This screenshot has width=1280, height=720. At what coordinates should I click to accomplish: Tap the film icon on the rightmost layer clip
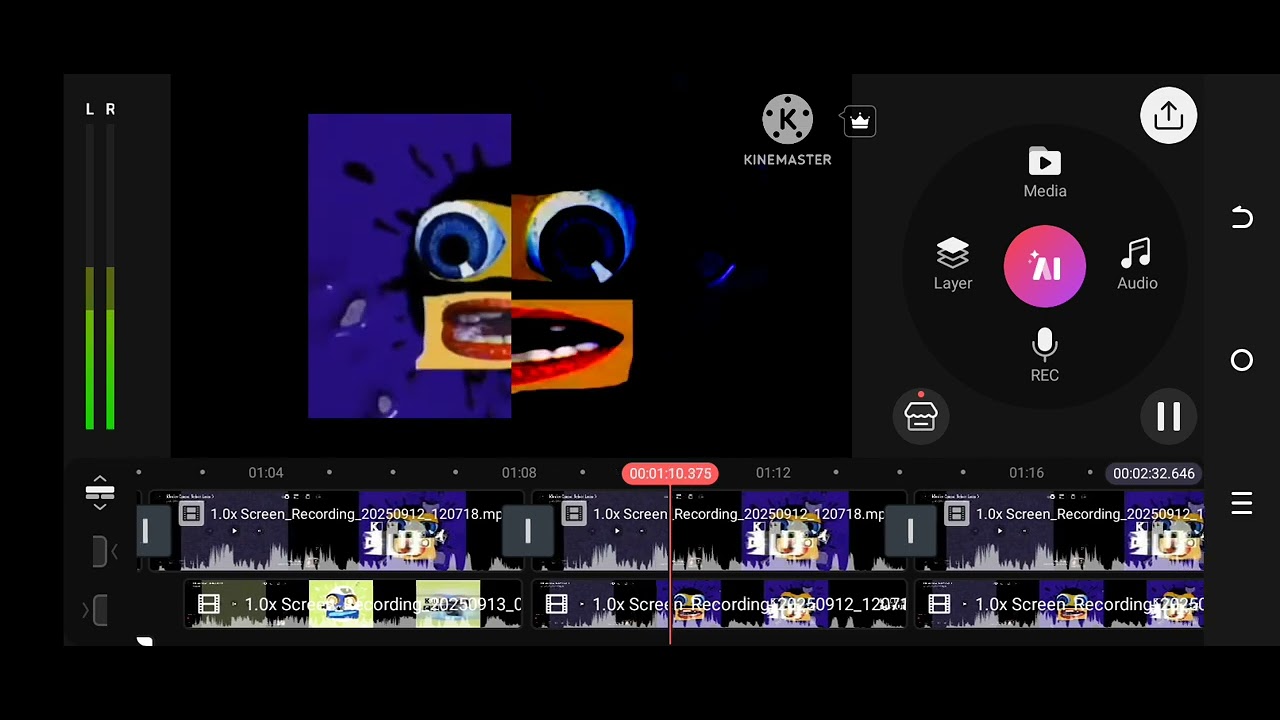(939, 604)
